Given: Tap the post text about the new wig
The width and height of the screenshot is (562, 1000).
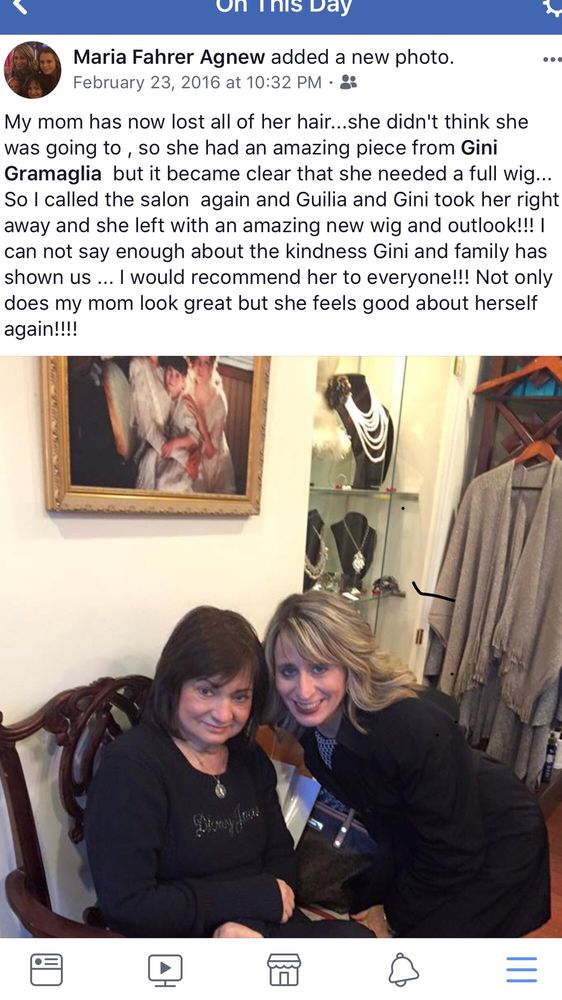Looking at the screenshot, I should (281, 226).
